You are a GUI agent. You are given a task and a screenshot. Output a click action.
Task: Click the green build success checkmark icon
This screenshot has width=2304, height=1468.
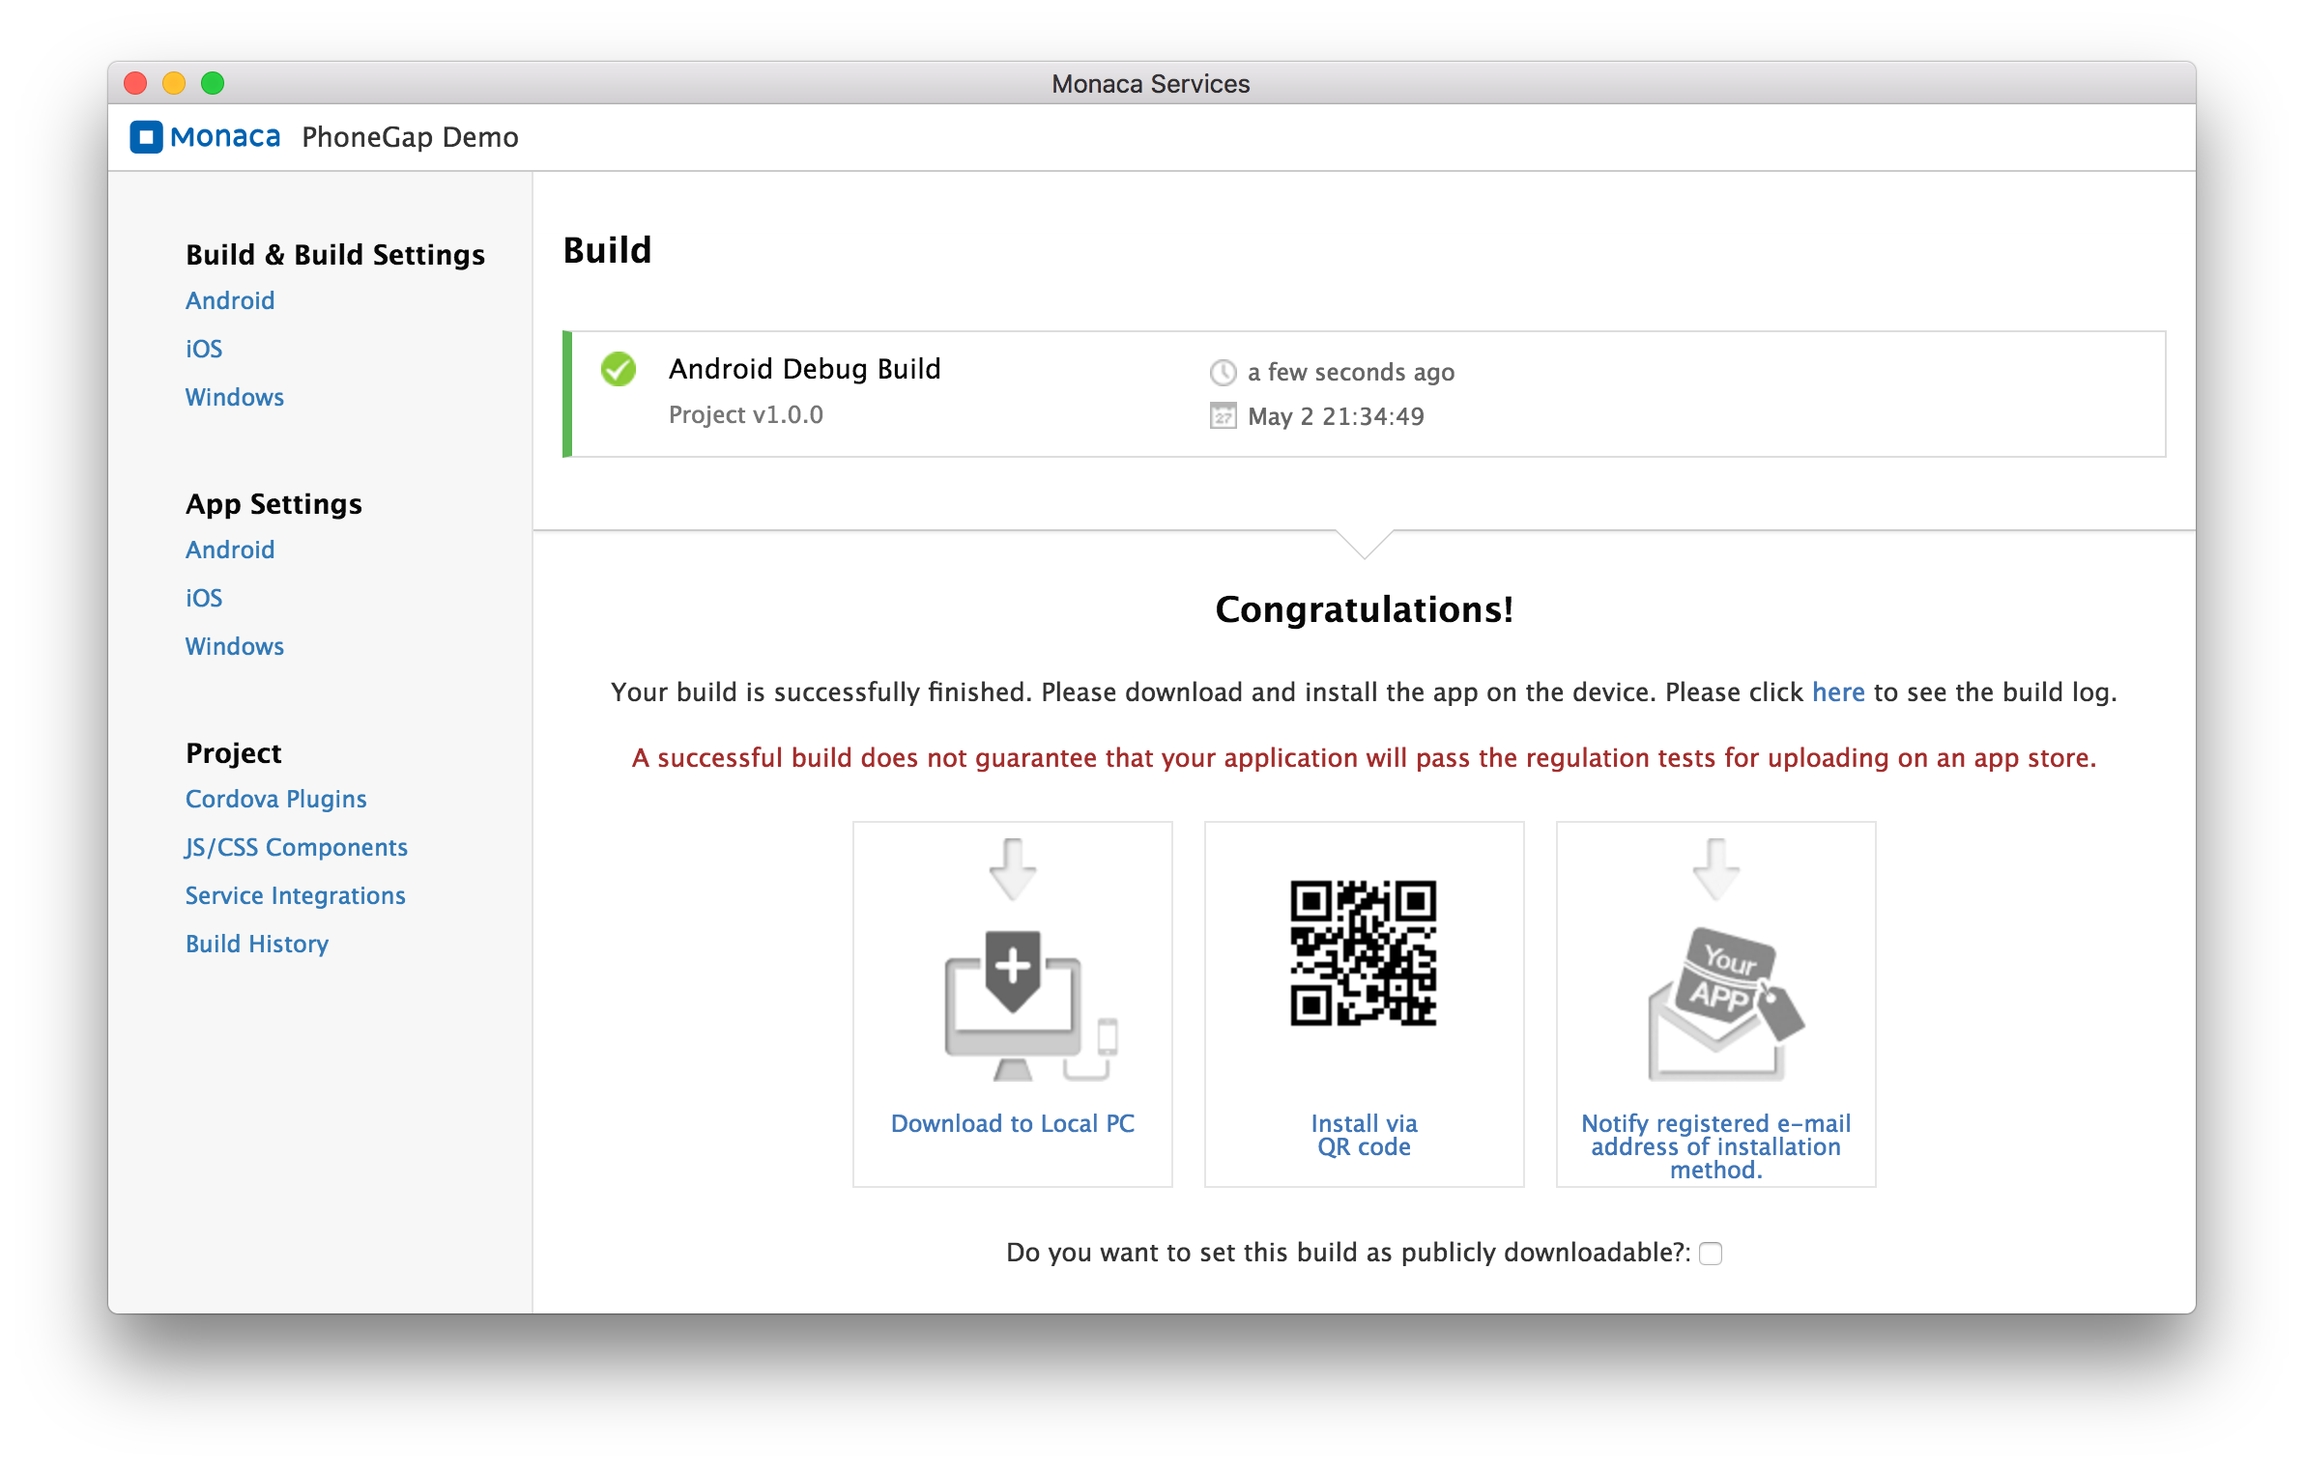coord(618,369)
